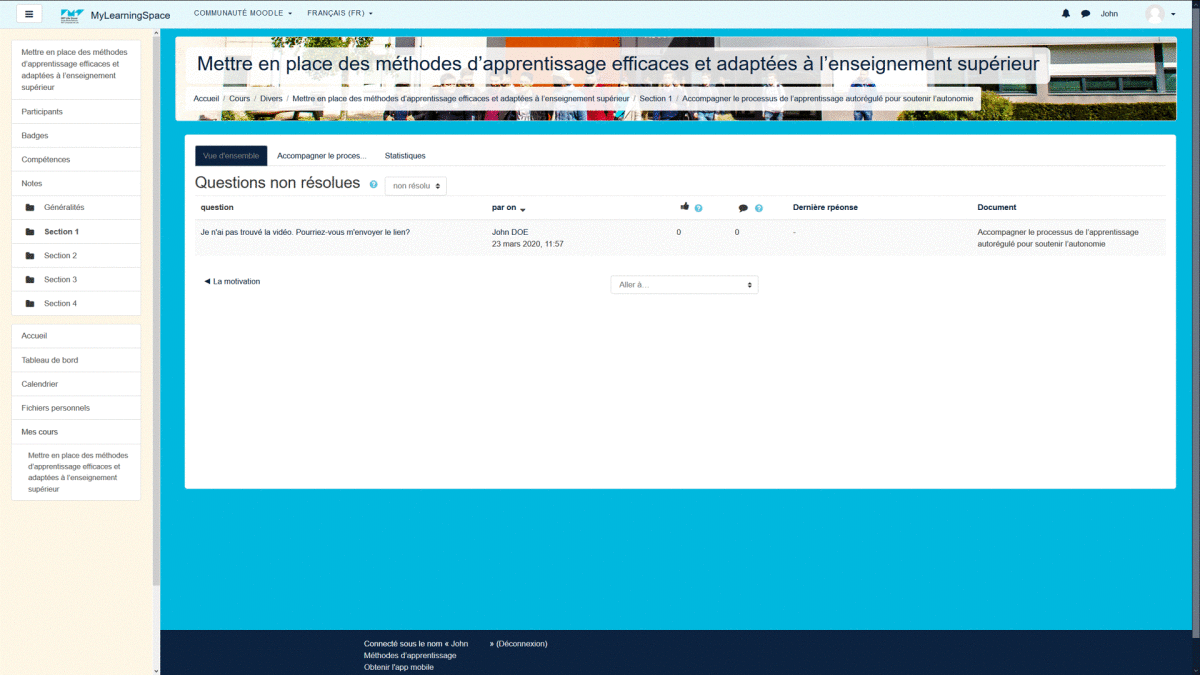Image resolution: width=1200 pixels, height=675 pixels.
Task: Open the messages speech bubble icon
Action: pos(1086,14)
